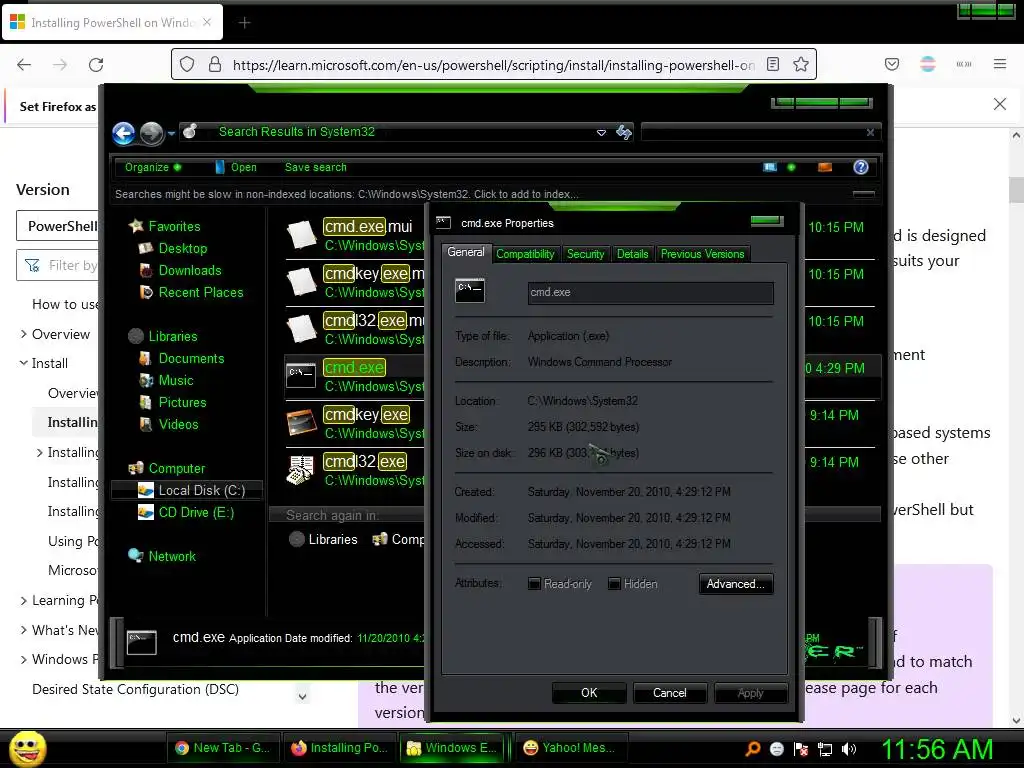Click the network tray icon
This screenshot has height=768, width=1024.
point(825,749)
